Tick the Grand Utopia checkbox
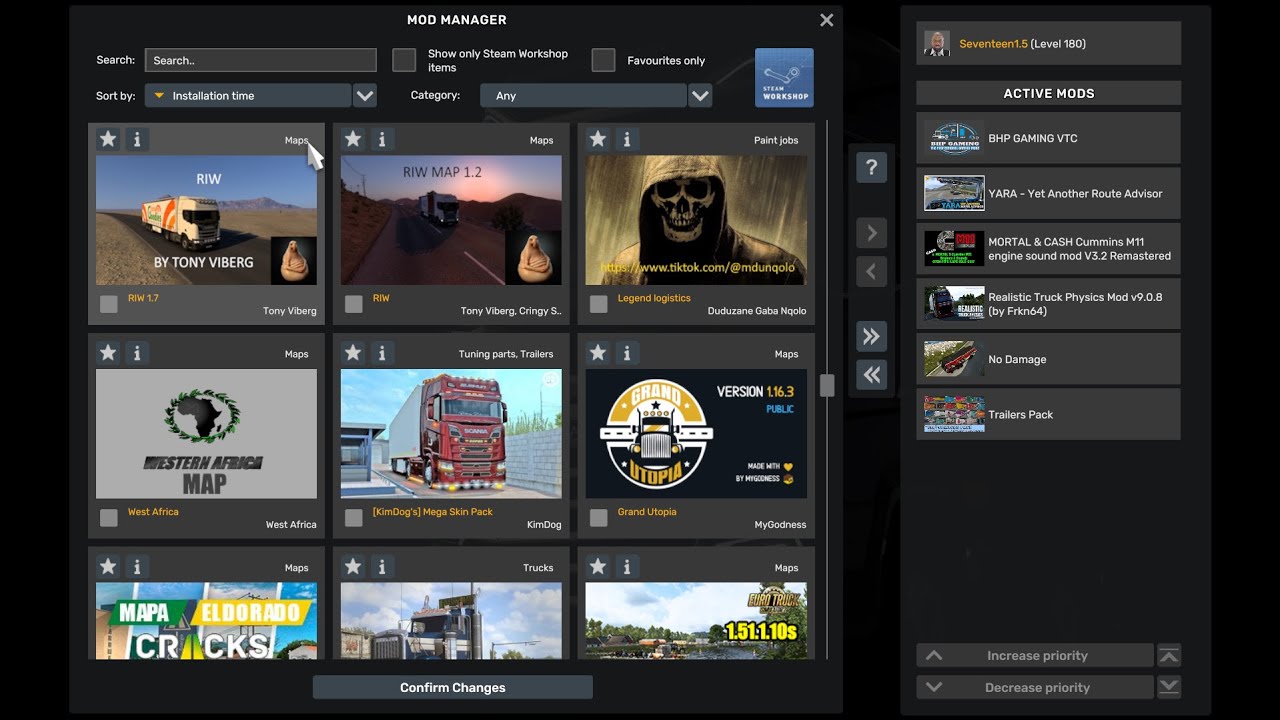The height and width of the screenshot is (720, 1280). pyautogui.click(x=598, y=518)
